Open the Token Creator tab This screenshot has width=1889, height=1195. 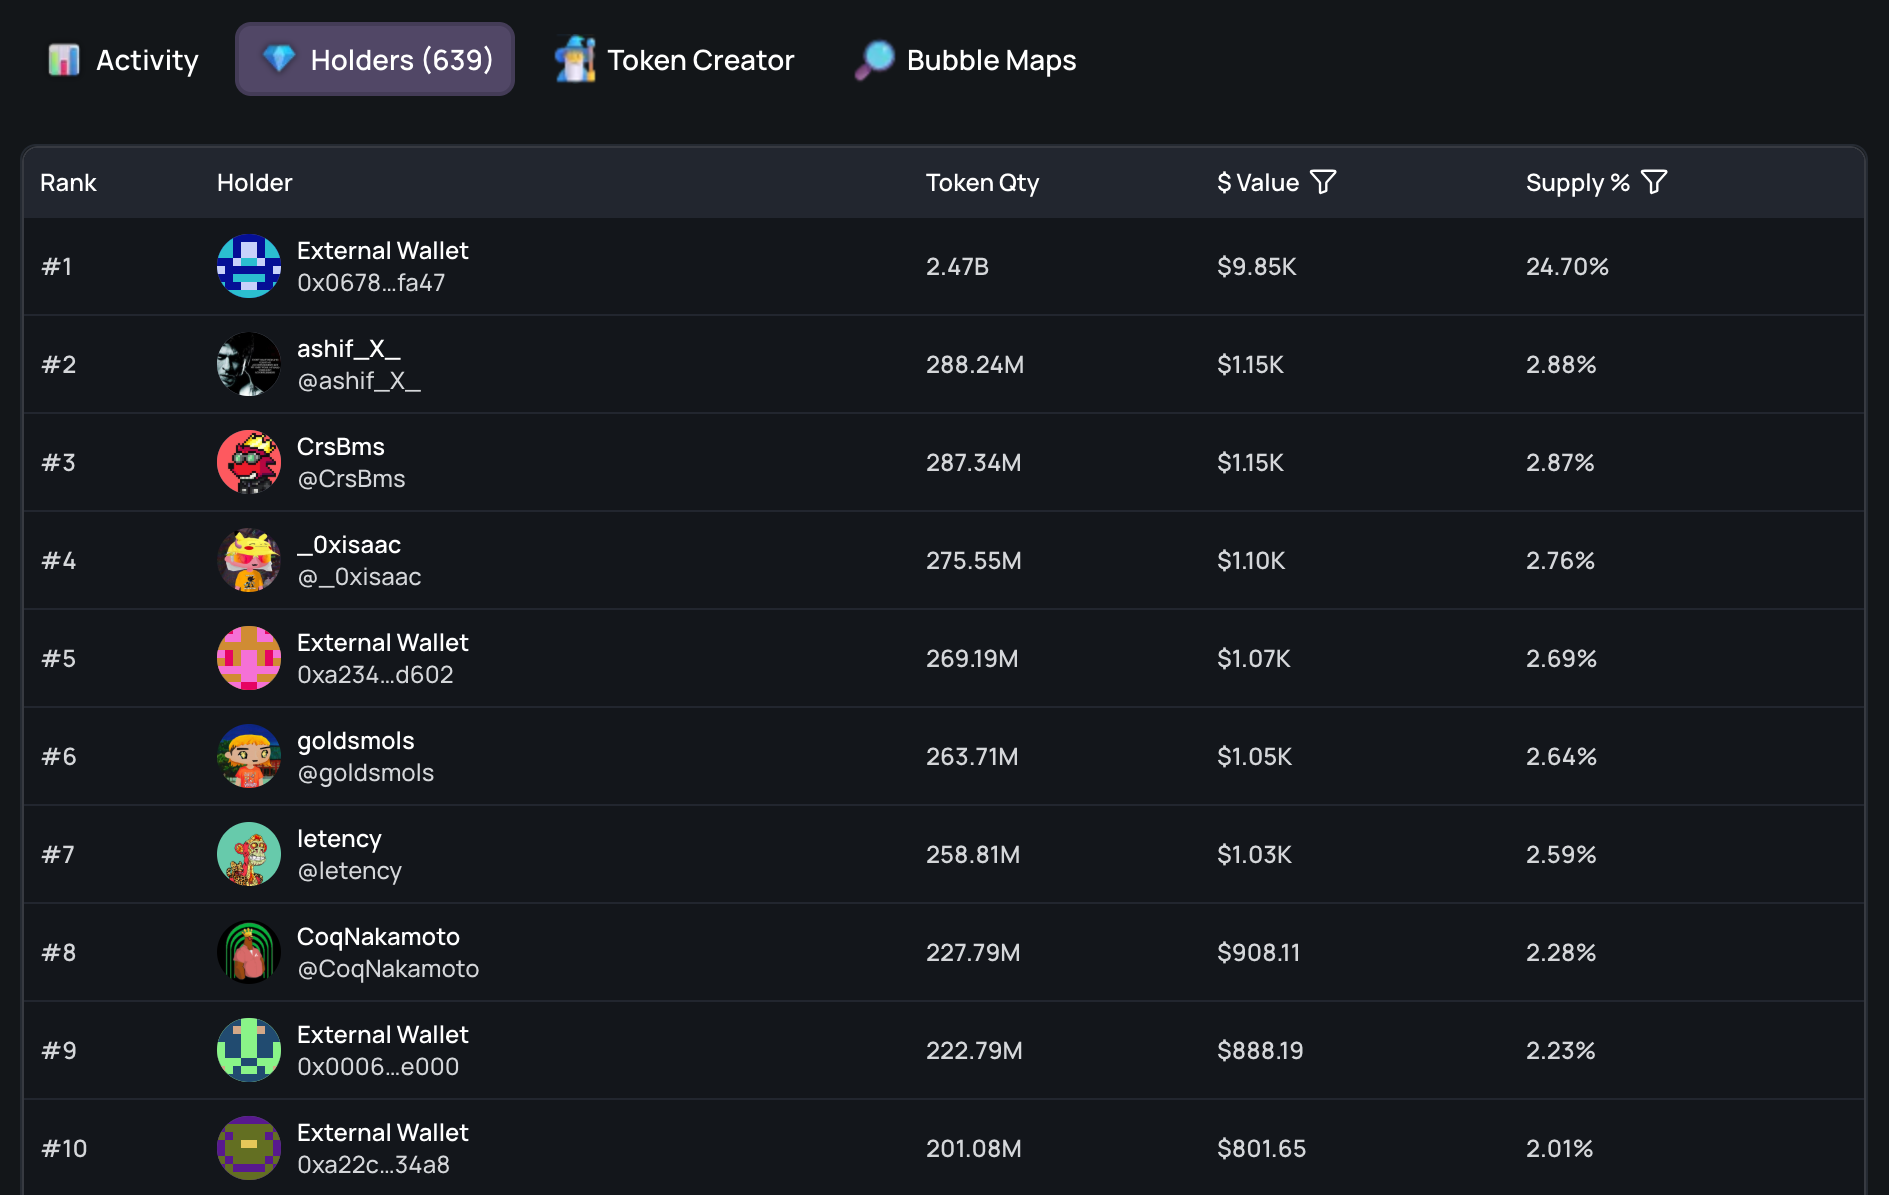click(x=675, y=60)
